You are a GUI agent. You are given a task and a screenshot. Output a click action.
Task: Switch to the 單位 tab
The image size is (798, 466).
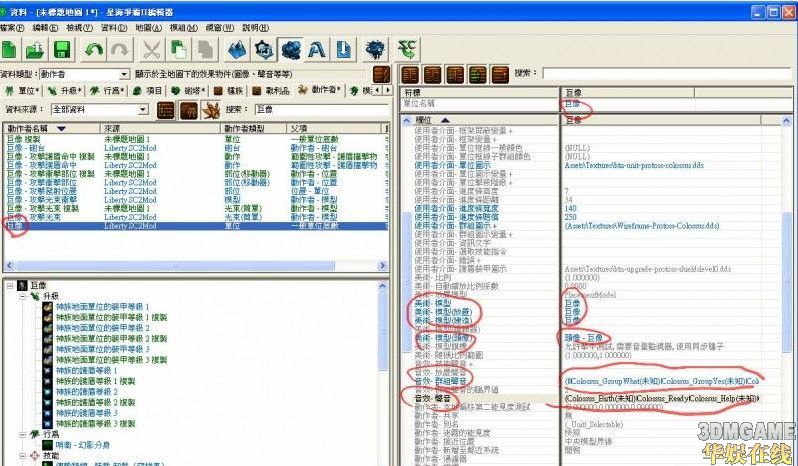point(23,91)
